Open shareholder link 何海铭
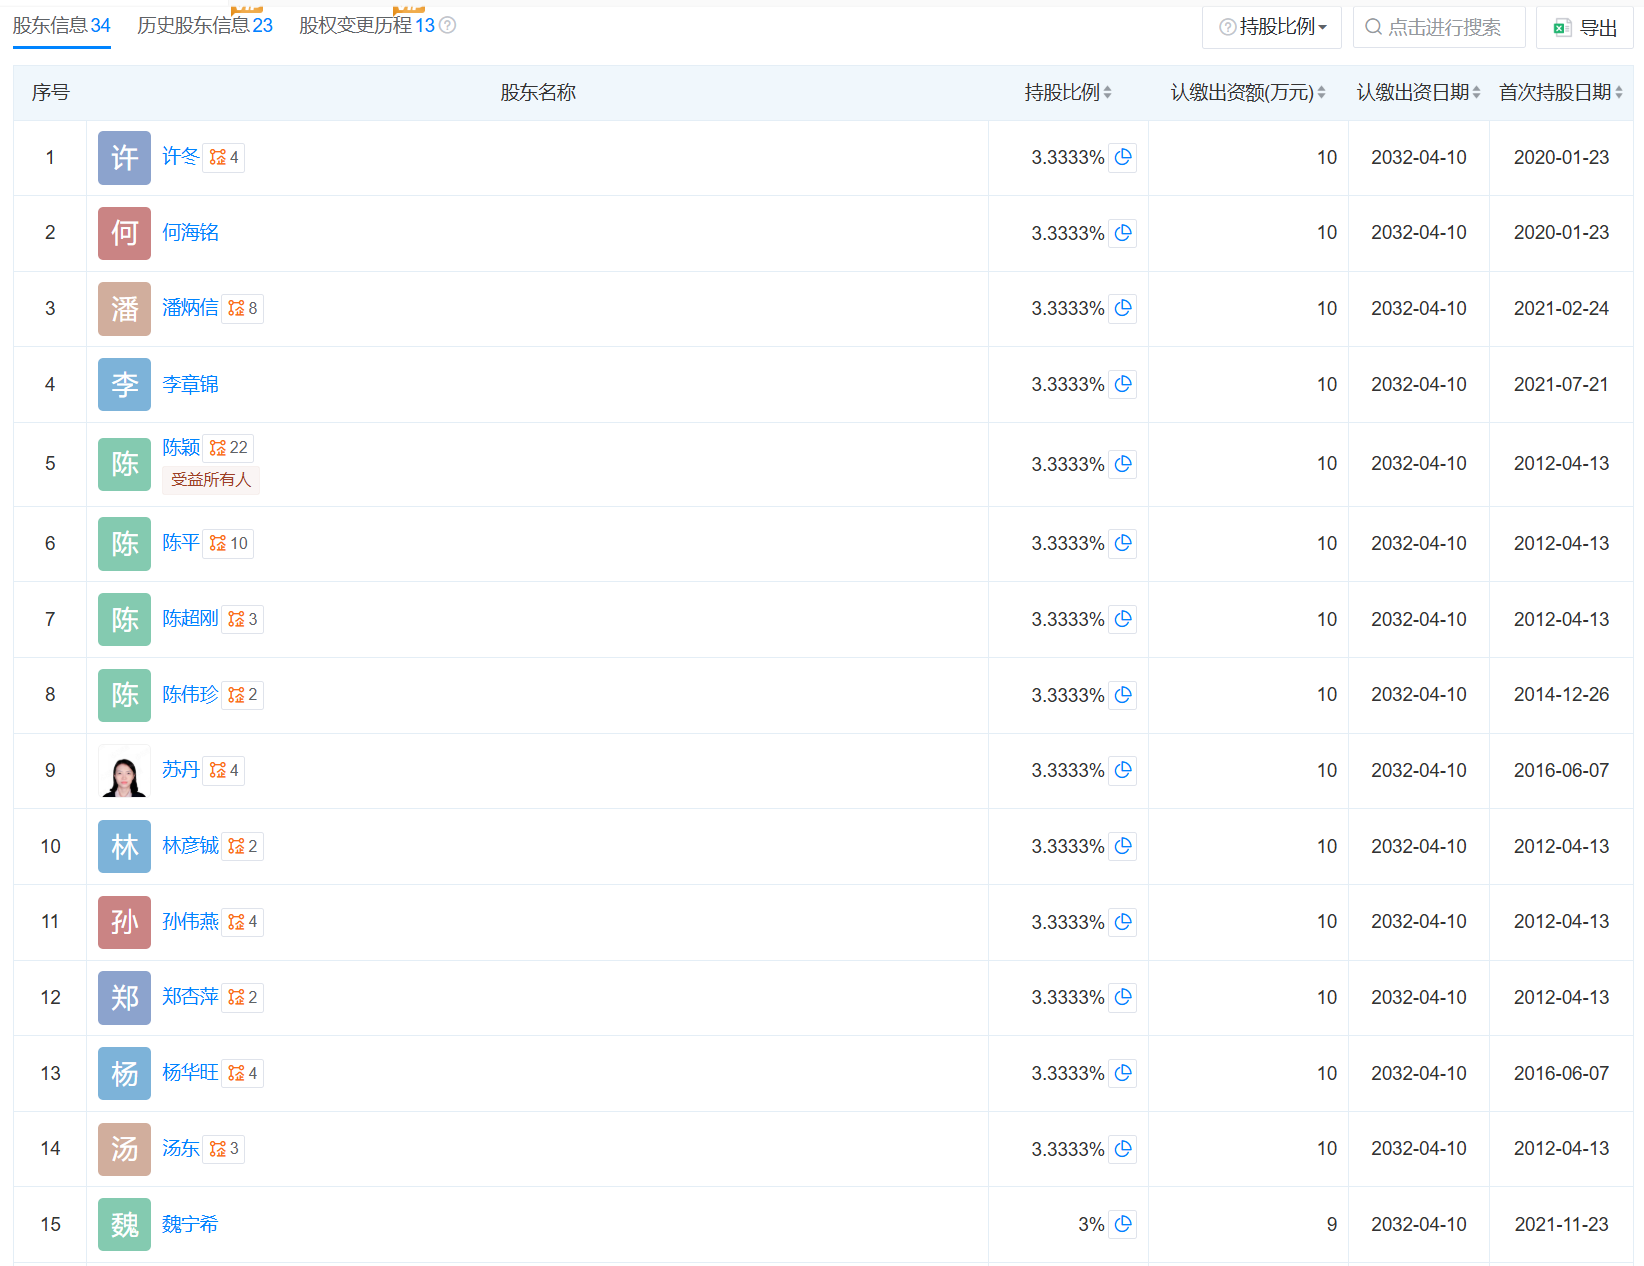The height and width of the screenshot is (1266, 1644). click(190, 233)
